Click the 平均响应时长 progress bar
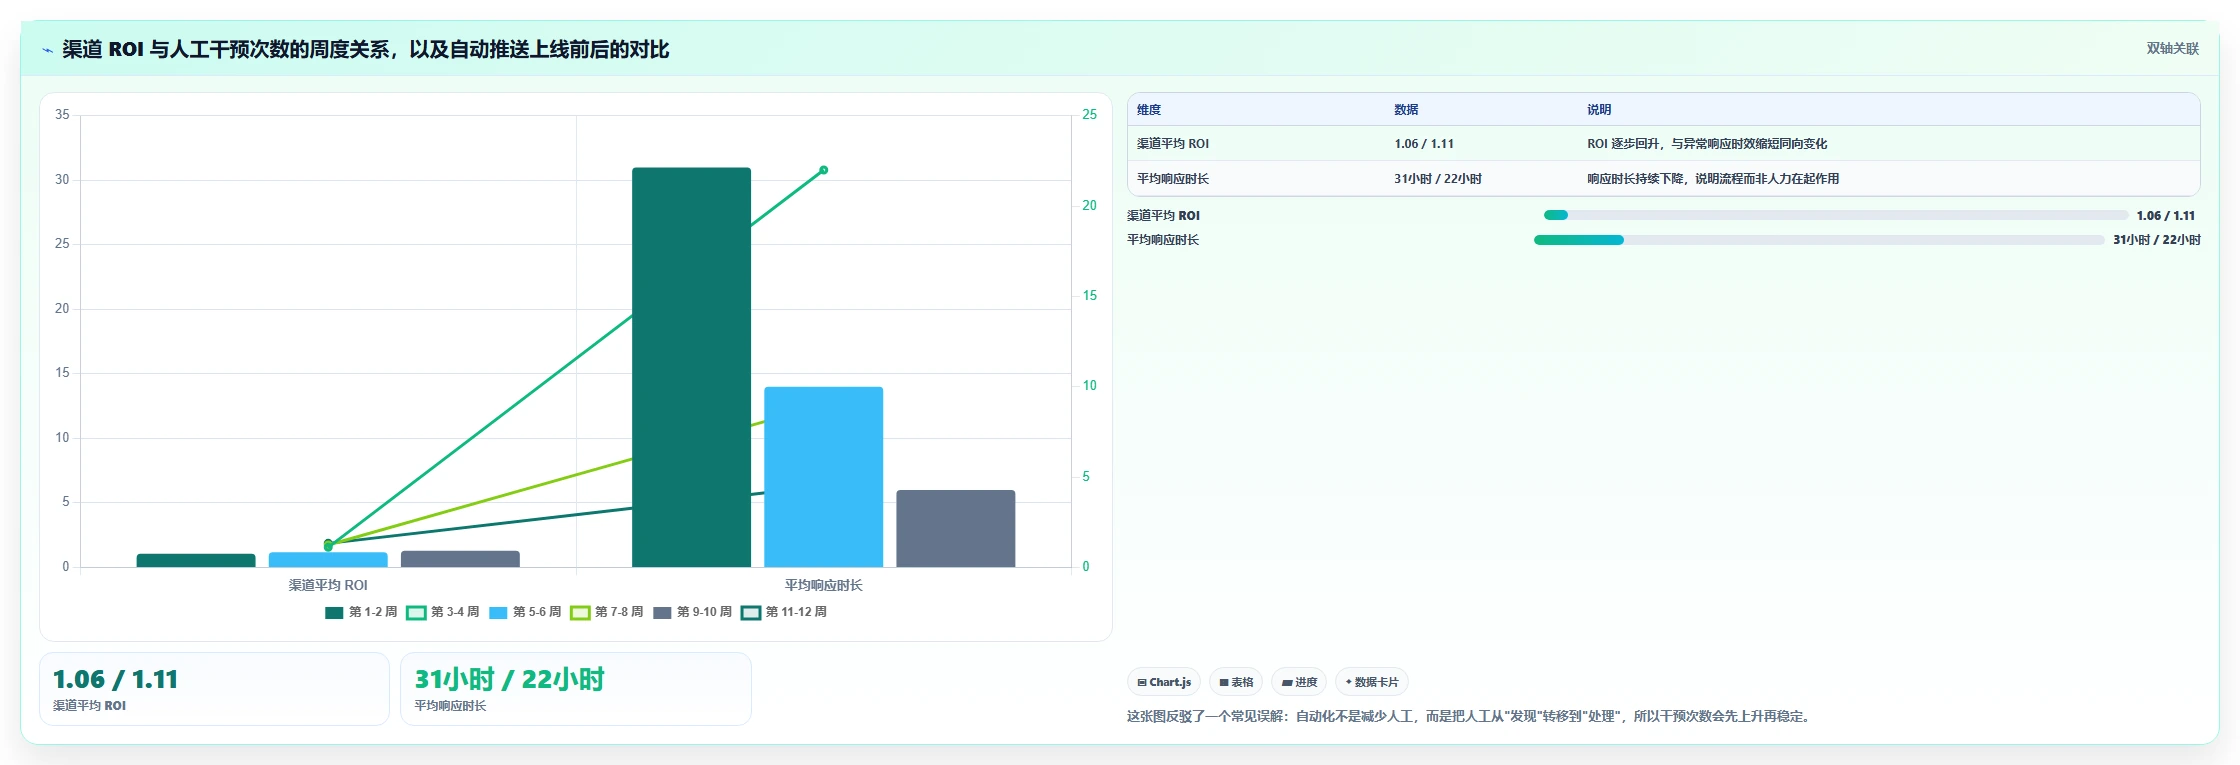The height and width of the screenshot is (765, 2240). pyautogui.click(x=1819, y=240)
